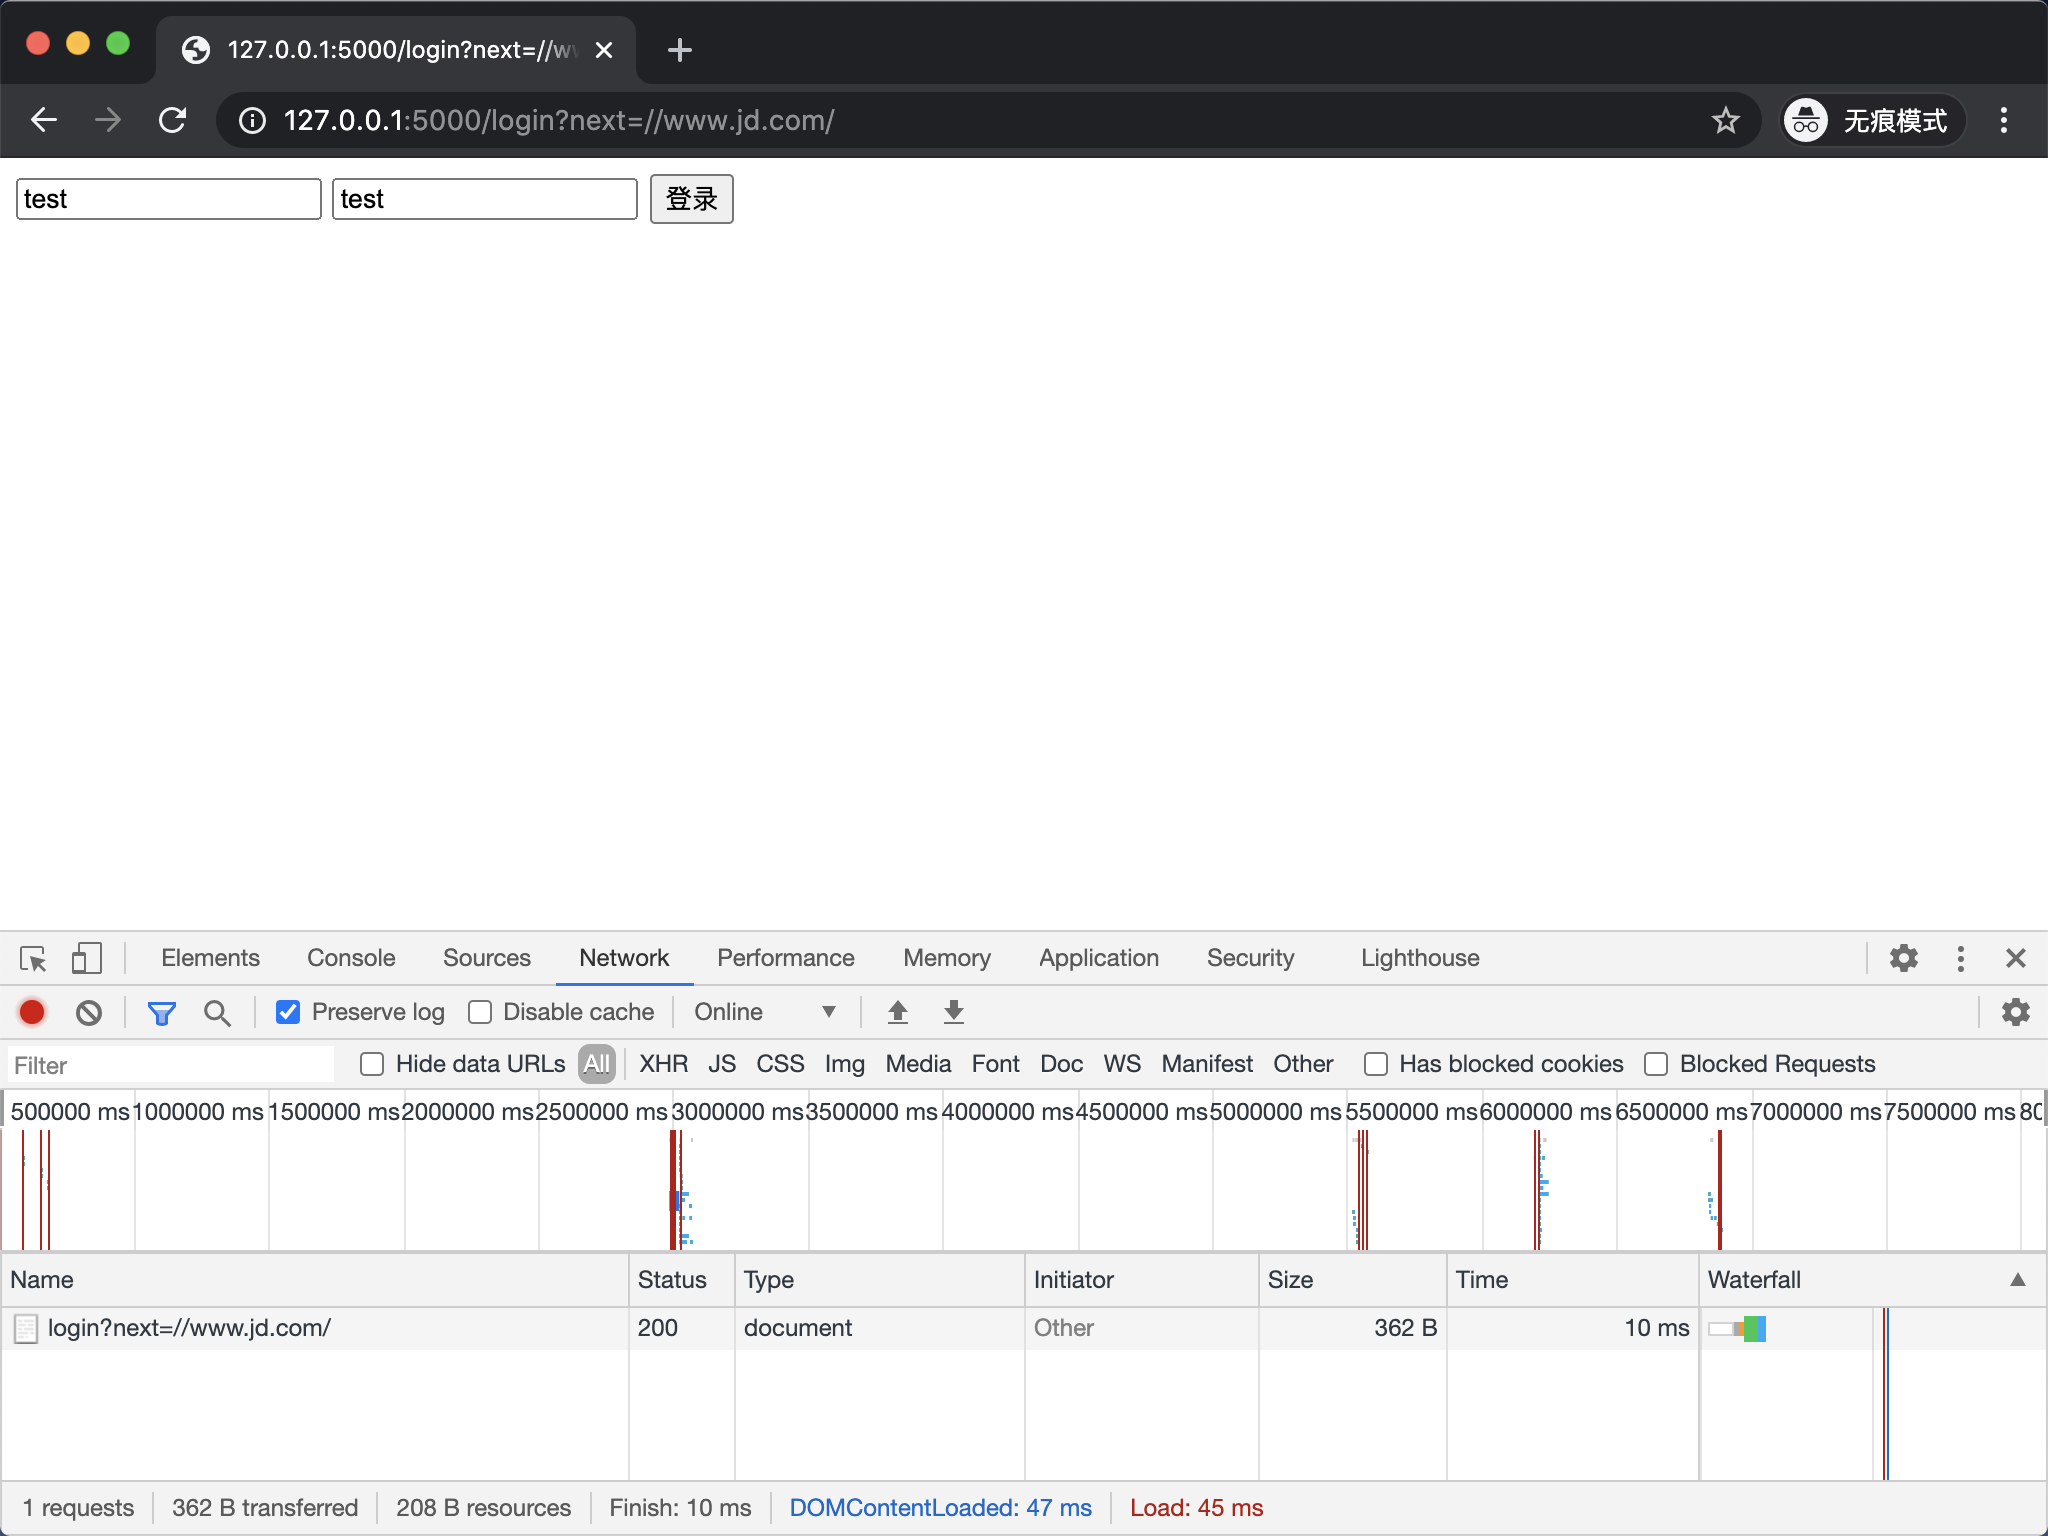Click the record network log button
The width and height of the screenshot is (2048, 1536).
[x=32, y=1012]
